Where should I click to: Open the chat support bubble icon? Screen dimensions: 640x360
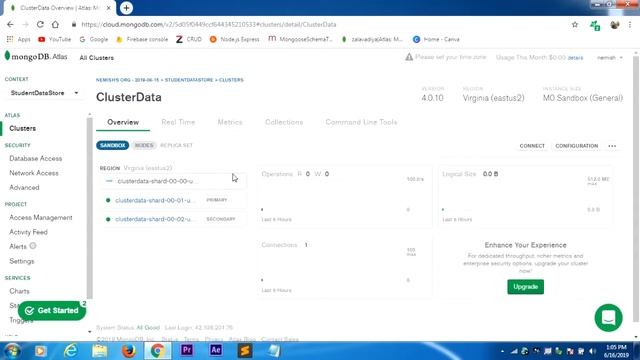coord(609,318)
